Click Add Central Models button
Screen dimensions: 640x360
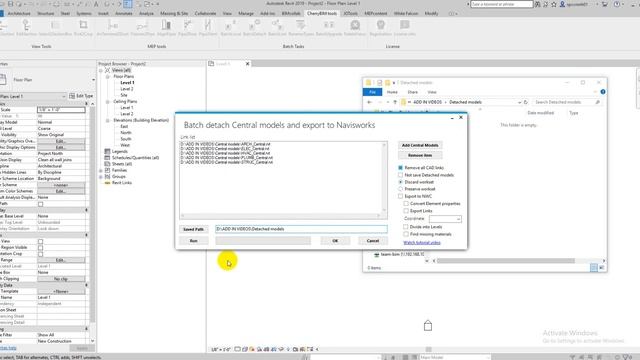tap(420, 145)
